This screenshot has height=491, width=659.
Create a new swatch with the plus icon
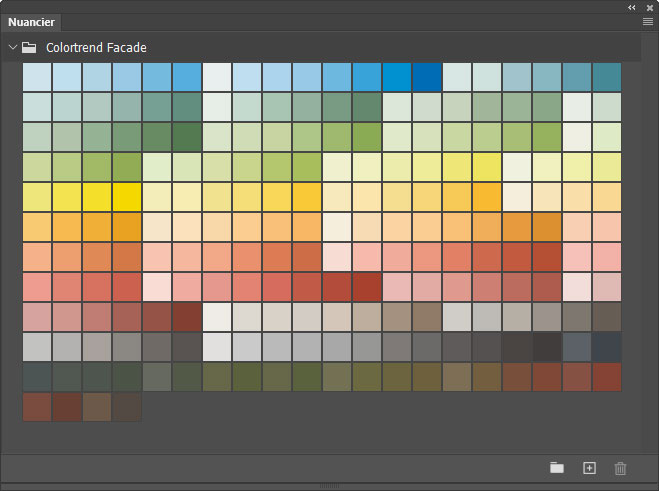tap(589, 468)
